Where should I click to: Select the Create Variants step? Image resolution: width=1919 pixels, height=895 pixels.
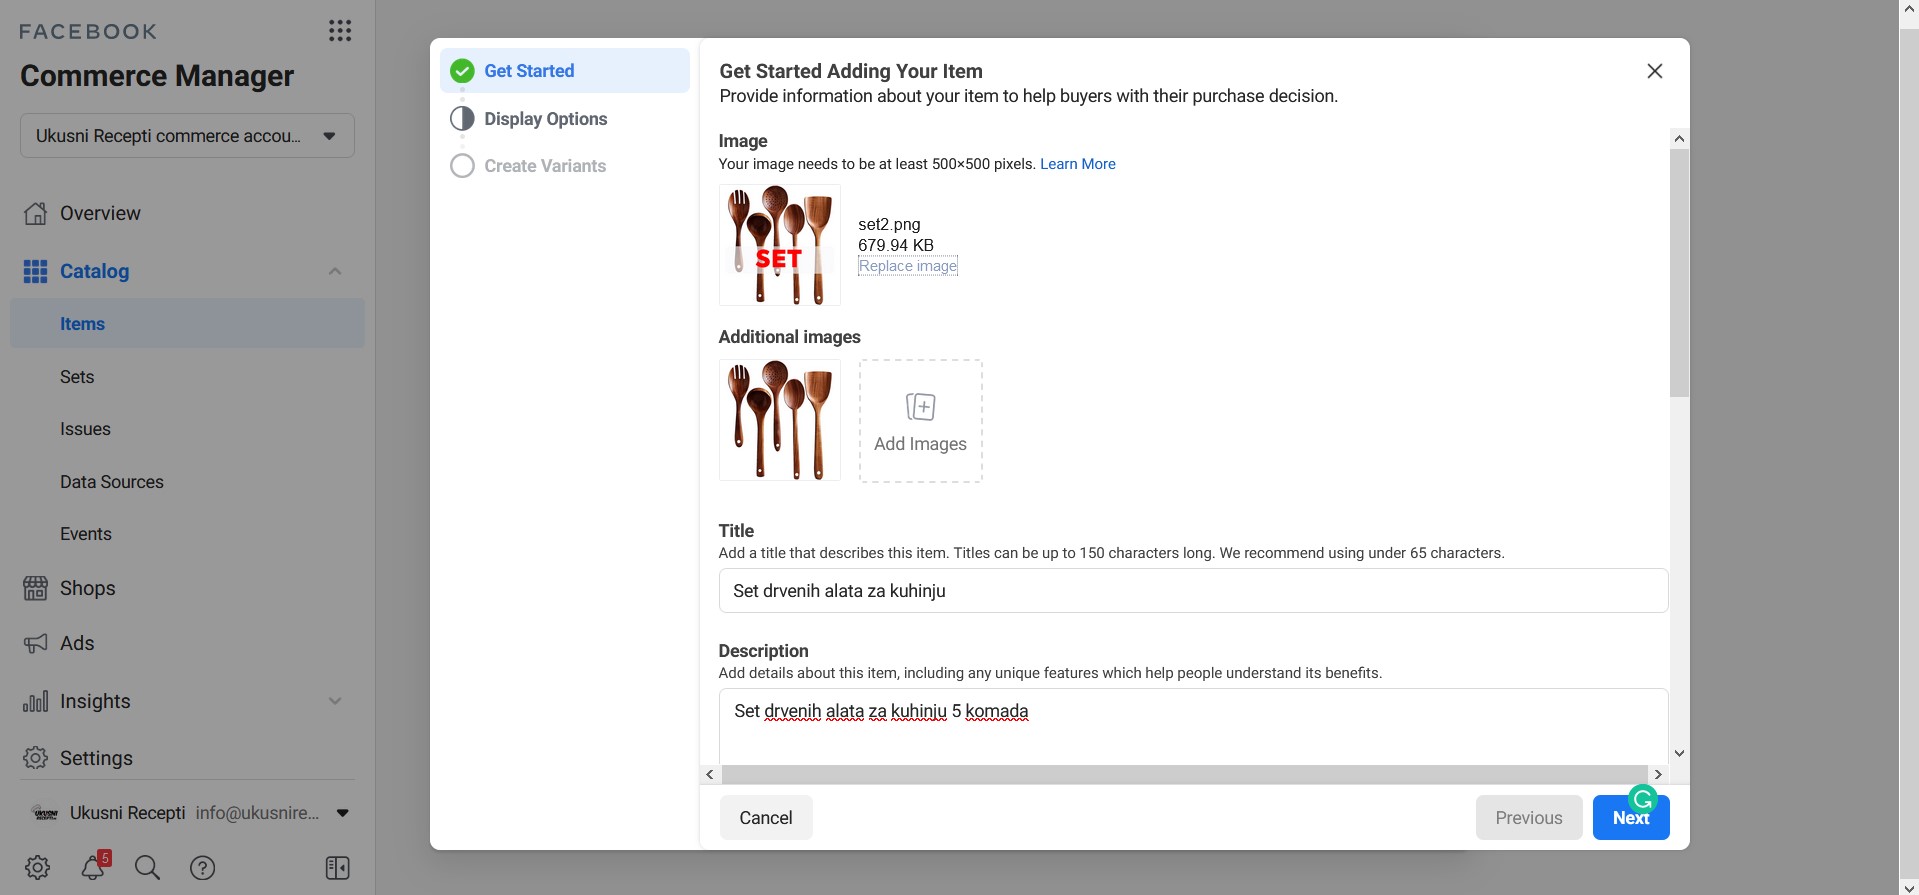point(545,166)
